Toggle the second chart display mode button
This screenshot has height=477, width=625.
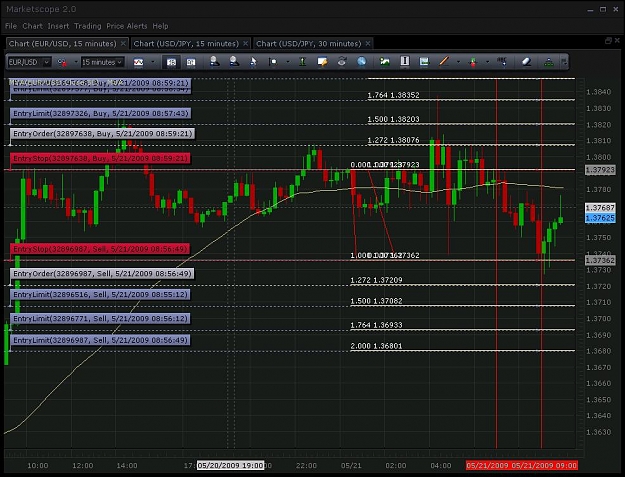191,62
